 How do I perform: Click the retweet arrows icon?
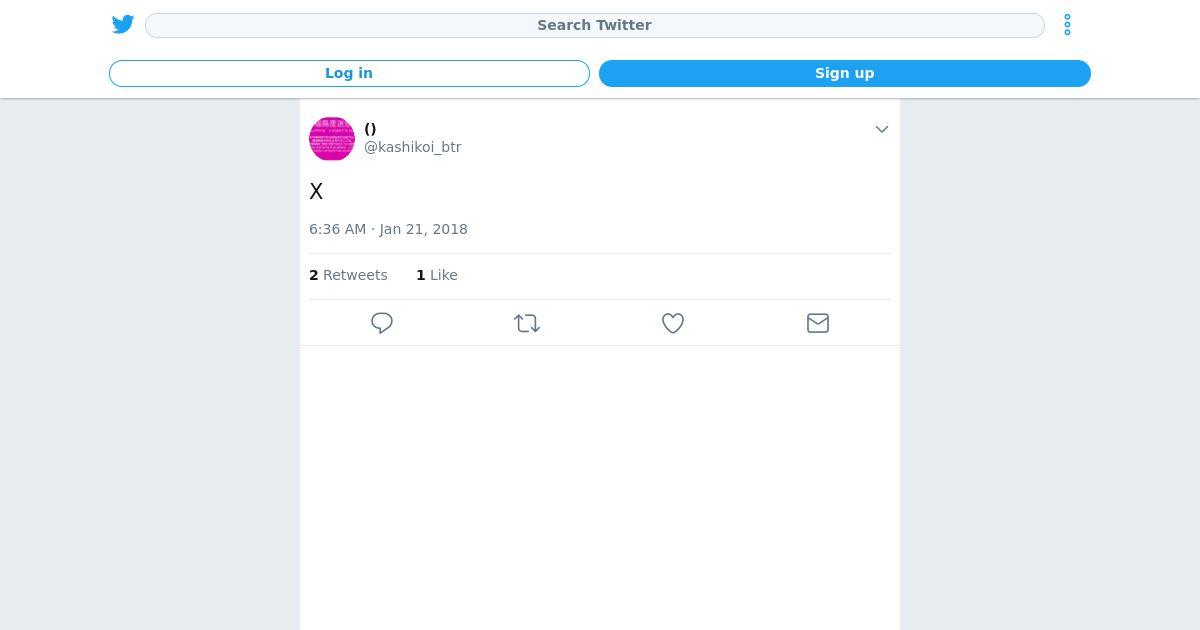pyautogui.click(x=527, y=323)
